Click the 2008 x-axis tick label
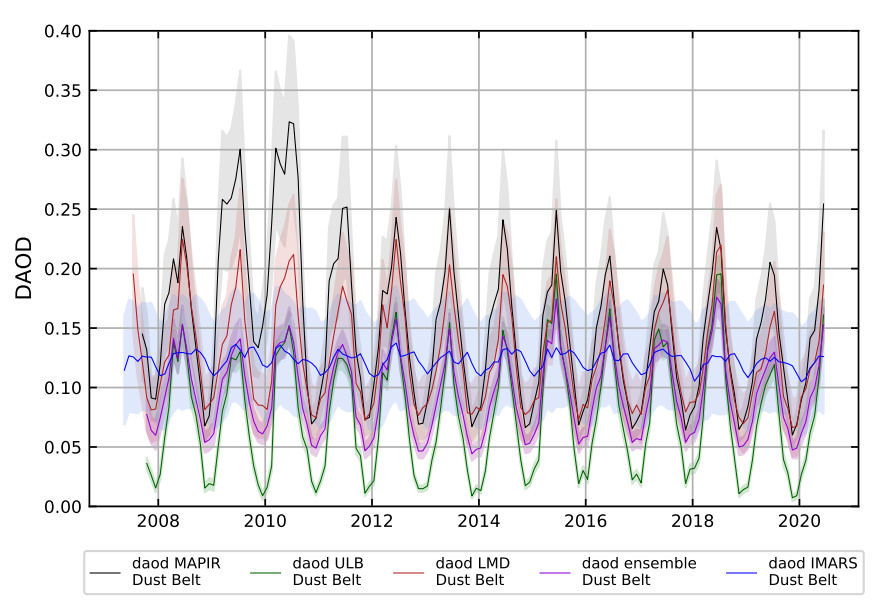The height and width of the screenshot is (608, 892). pos(158,522)
